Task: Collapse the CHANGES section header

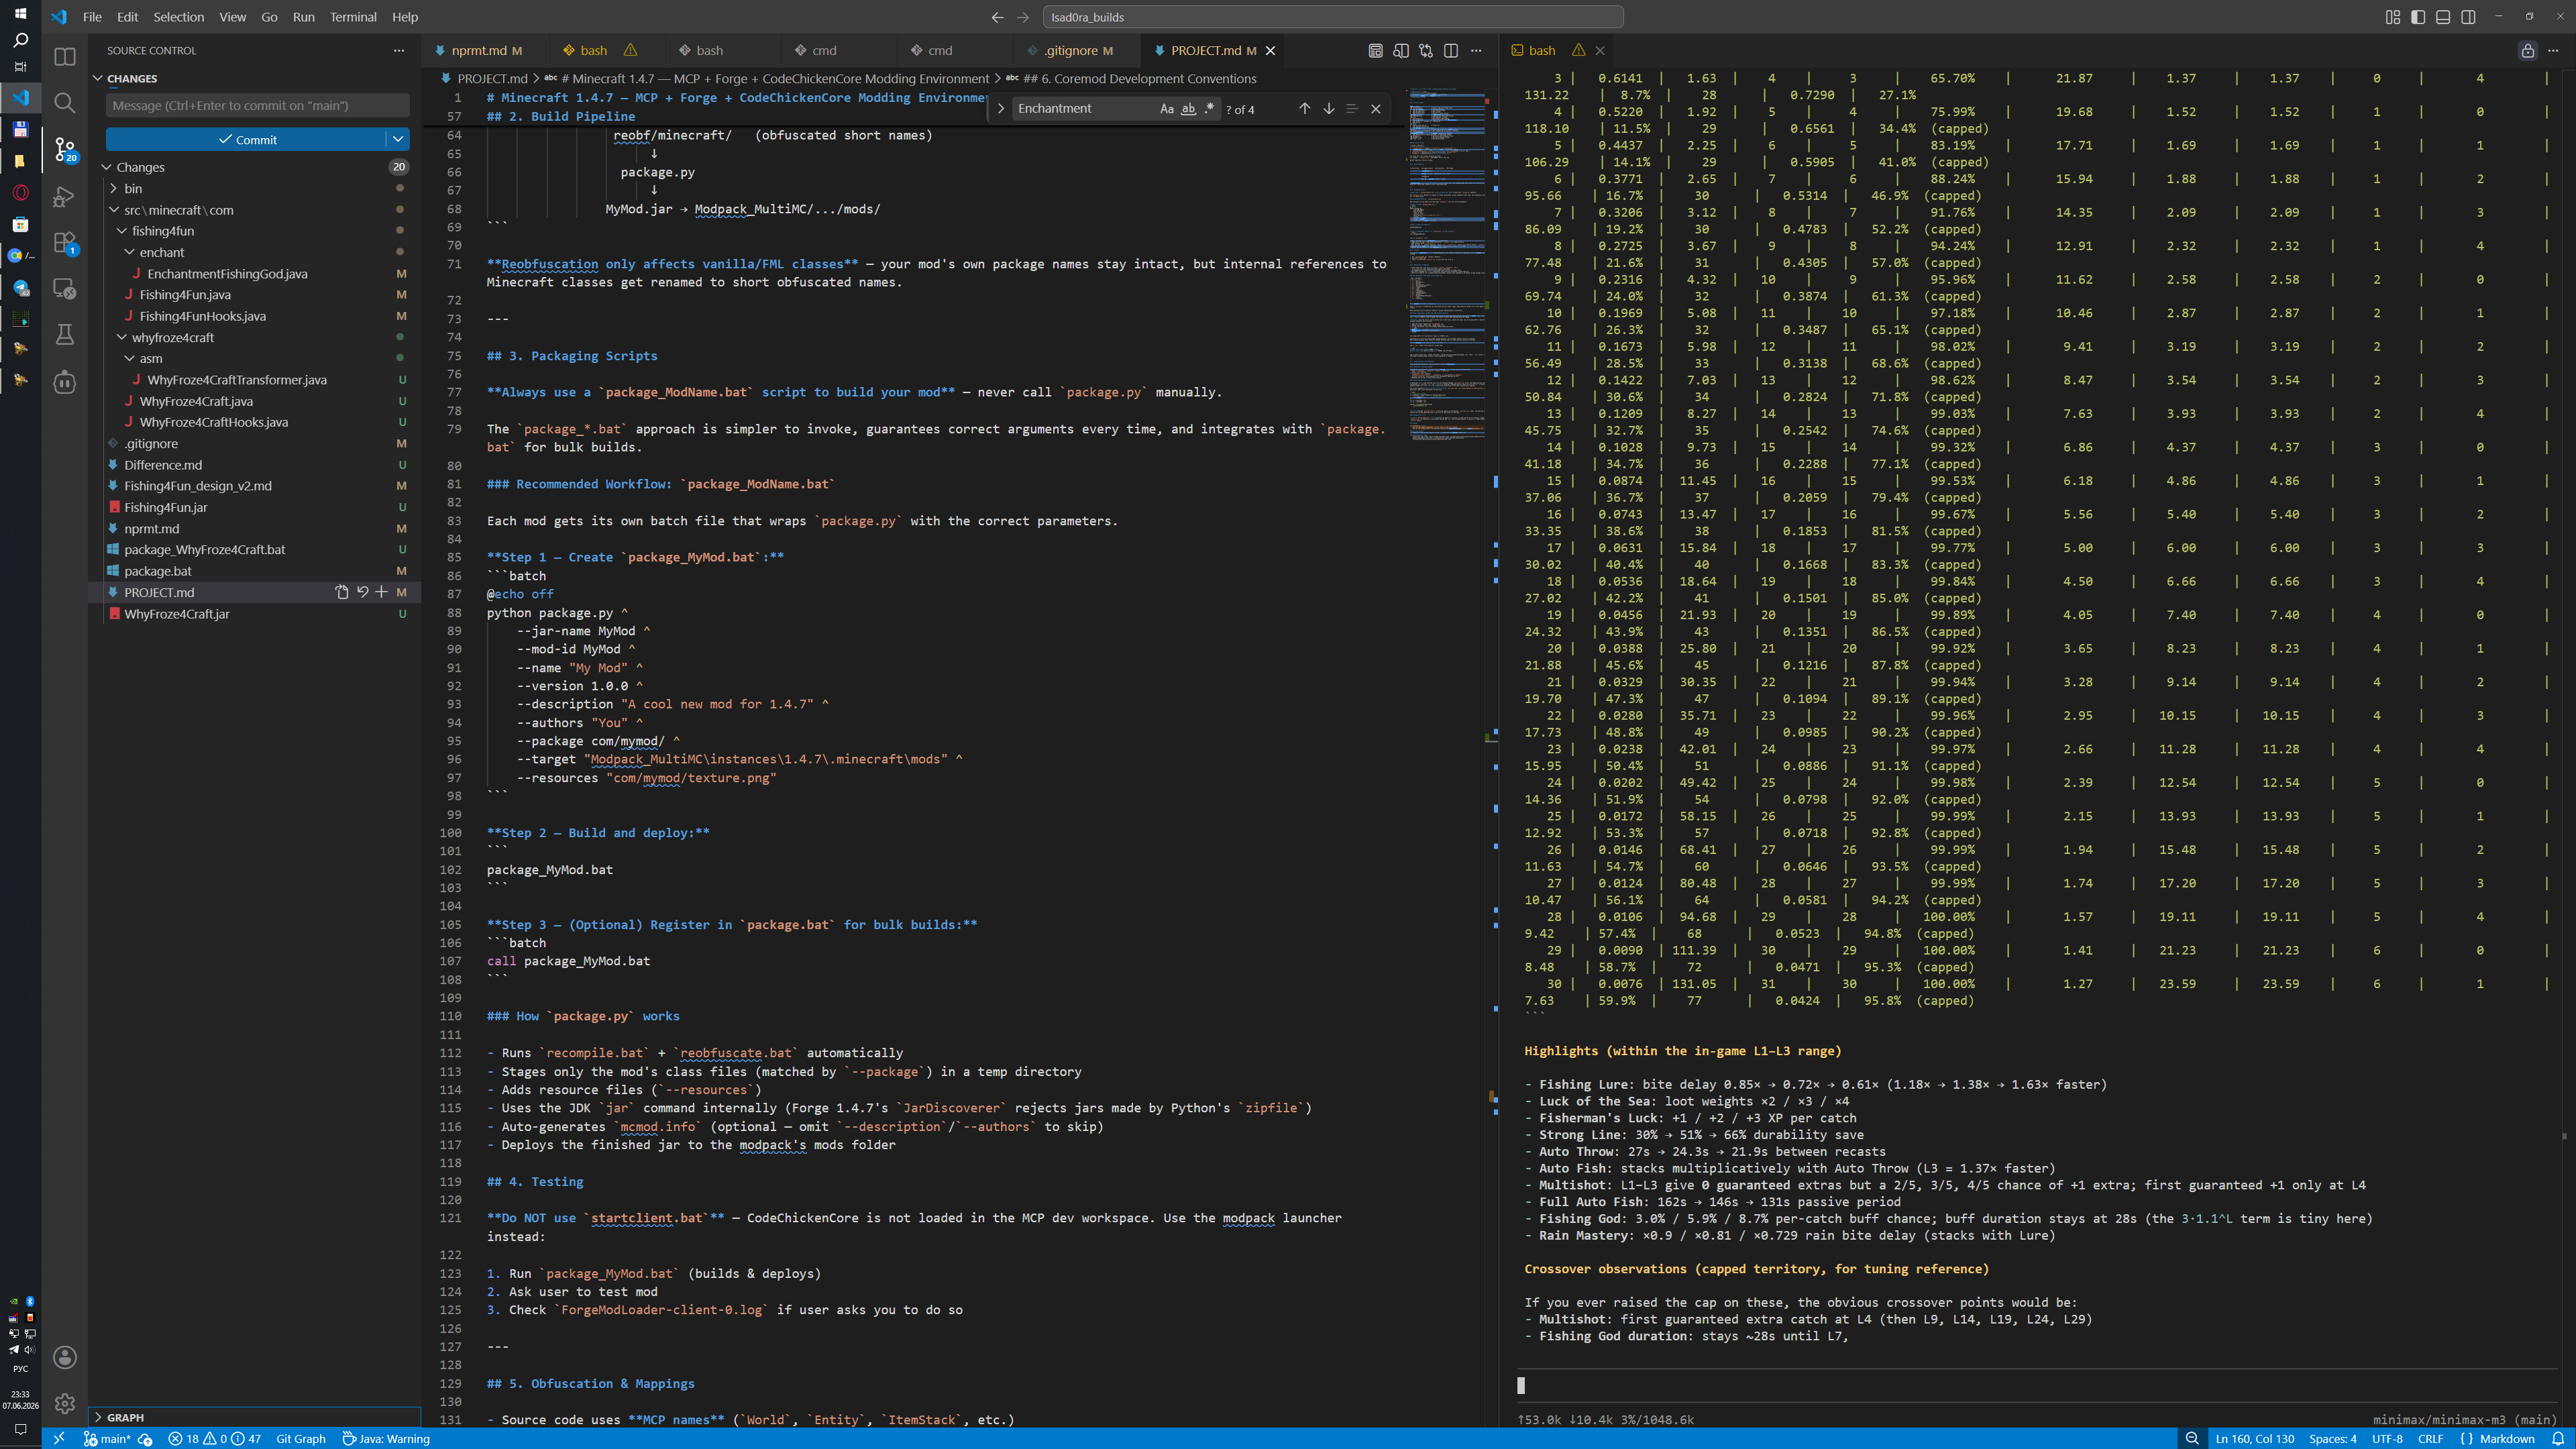Action: pyautogui.click(x=253, y=78)
